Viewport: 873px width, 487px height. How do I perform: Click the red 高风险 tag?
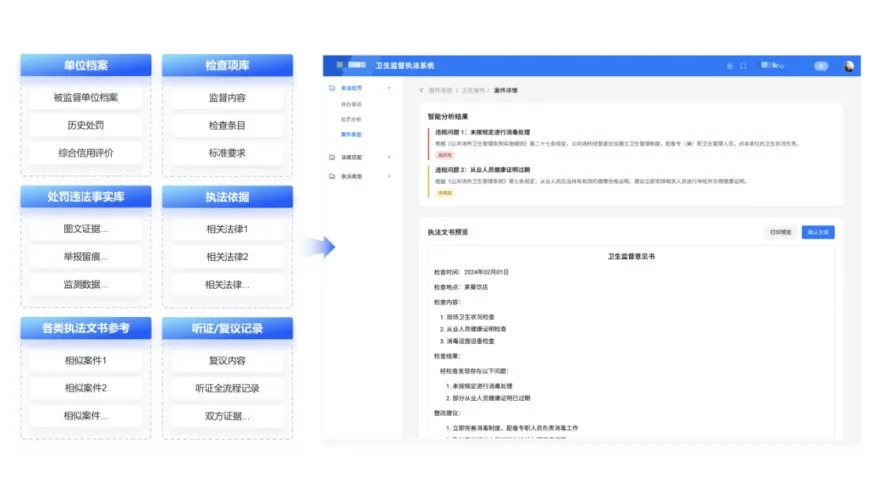[445, 155]
